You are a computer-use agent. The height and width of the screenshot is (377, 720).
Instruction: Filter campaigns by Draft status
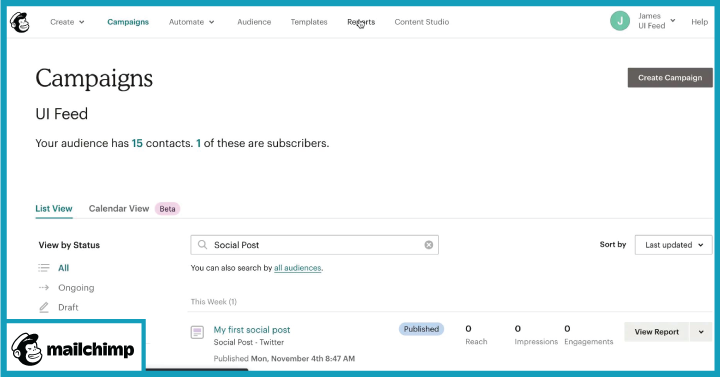point(68,307)
